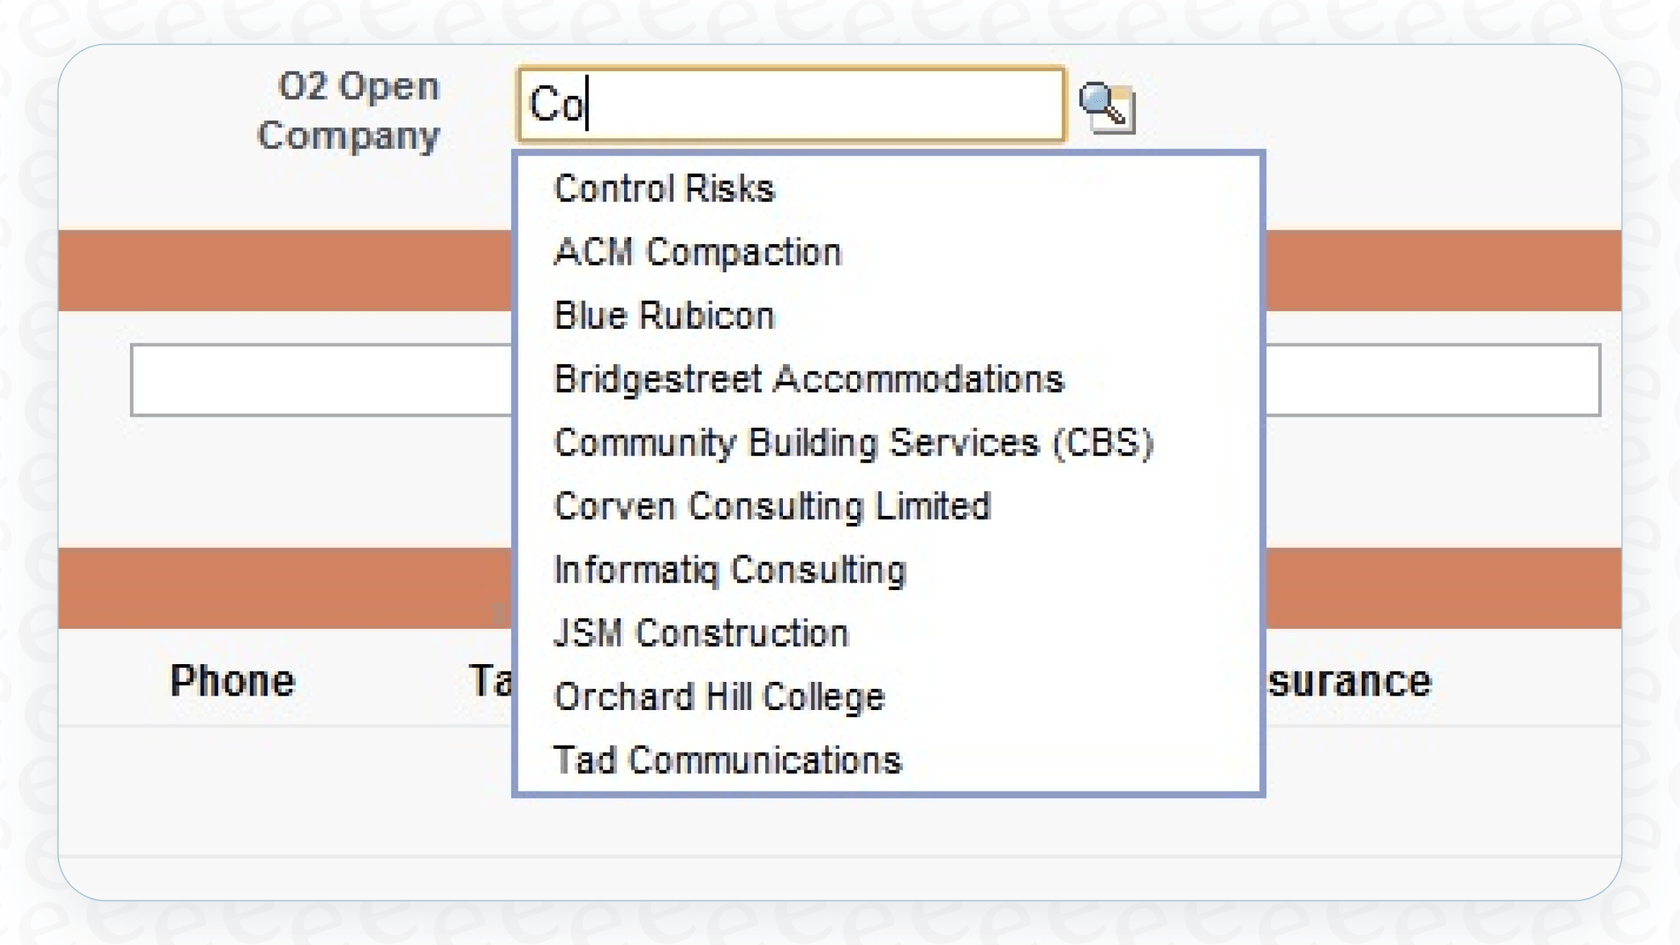Click the empty text field below the header
The height and width of the screenshot is (945, 1680).
300,380
